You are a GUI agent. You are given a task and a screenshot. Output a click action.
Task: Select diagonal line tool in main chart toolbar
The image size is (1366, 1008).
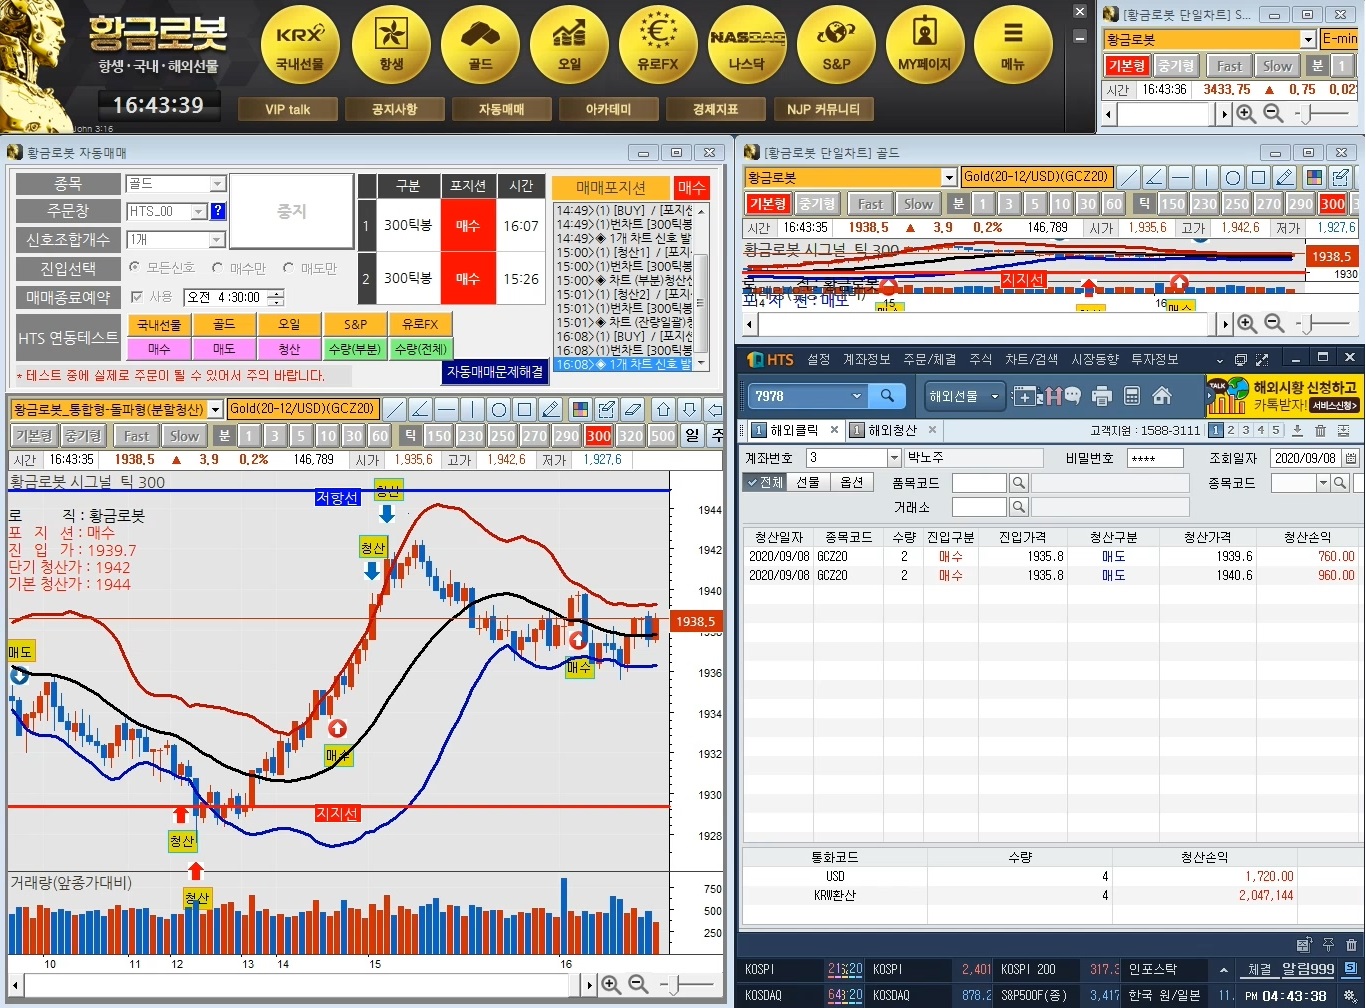click(x=395, y=409)
